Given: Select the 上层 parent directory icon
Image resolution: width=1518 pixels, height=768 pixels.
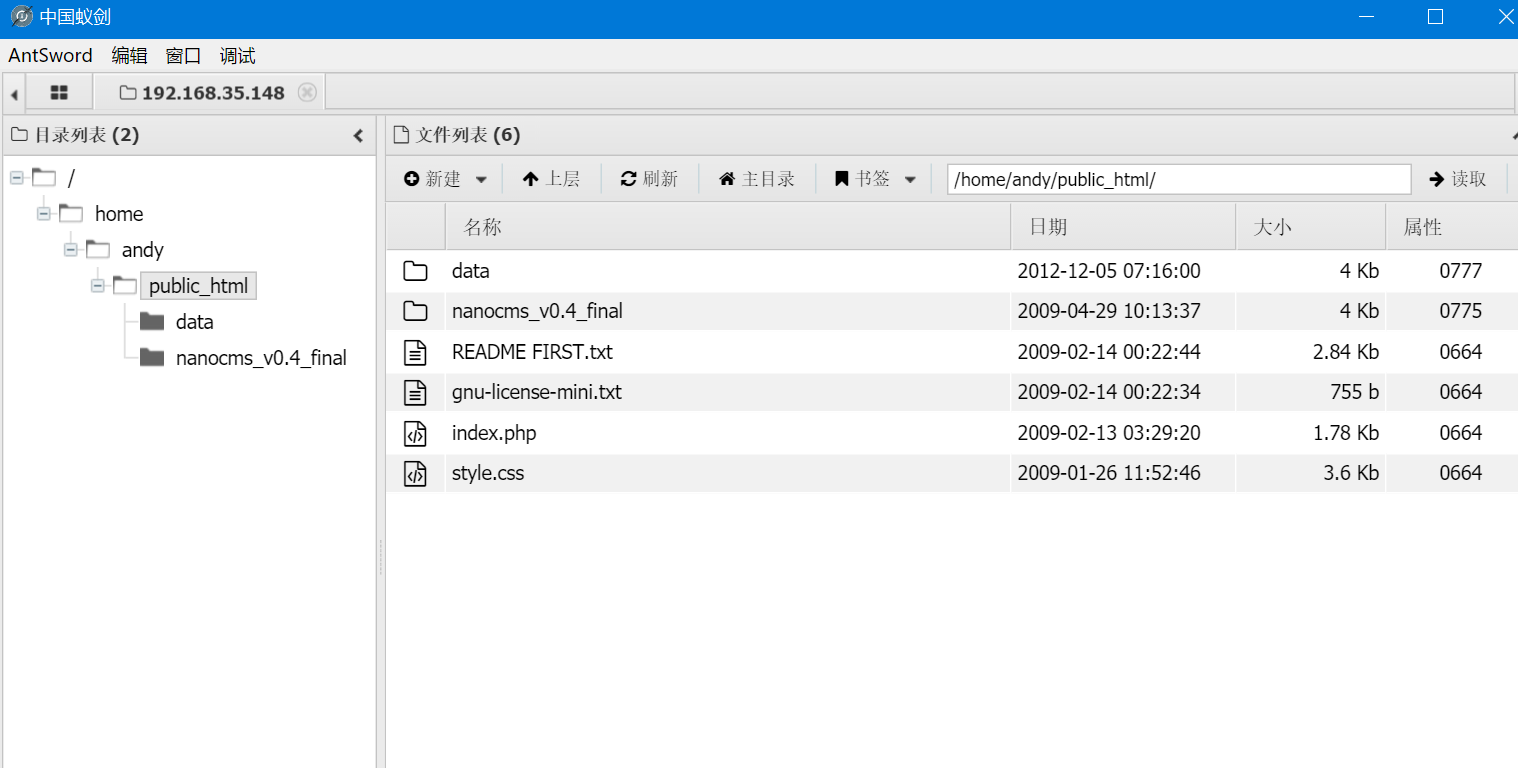Looking at the screenshot, I should (531, 178).
